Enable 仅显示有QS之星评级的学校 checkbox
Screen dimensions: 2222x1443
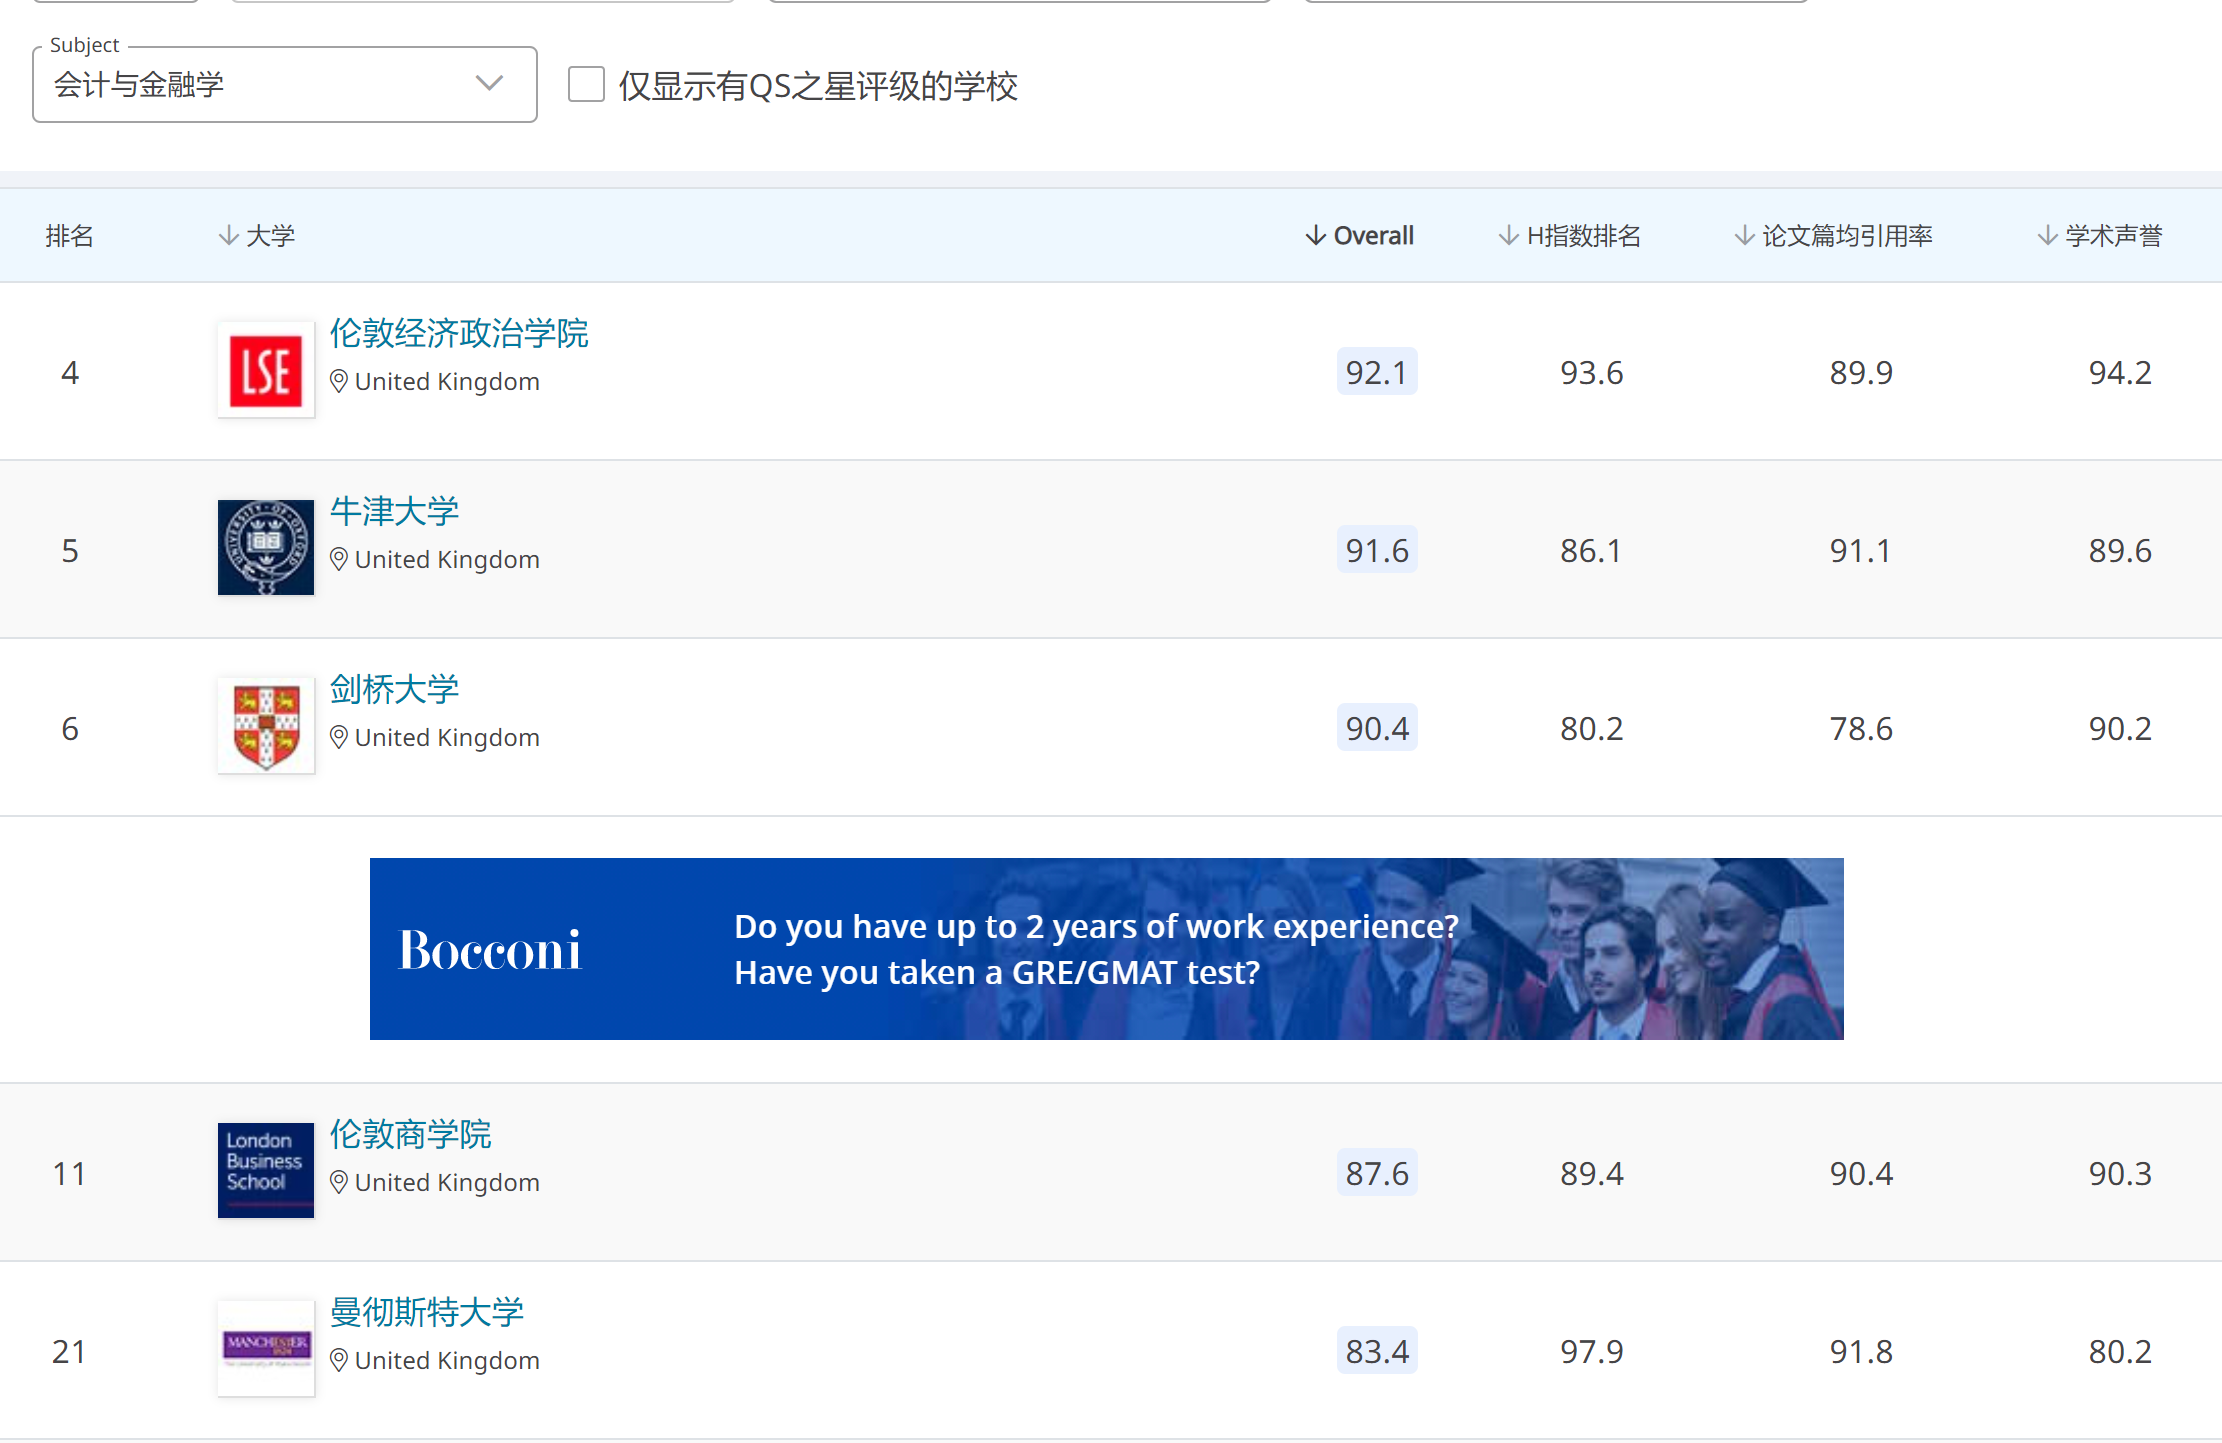(x=586, y=85)
